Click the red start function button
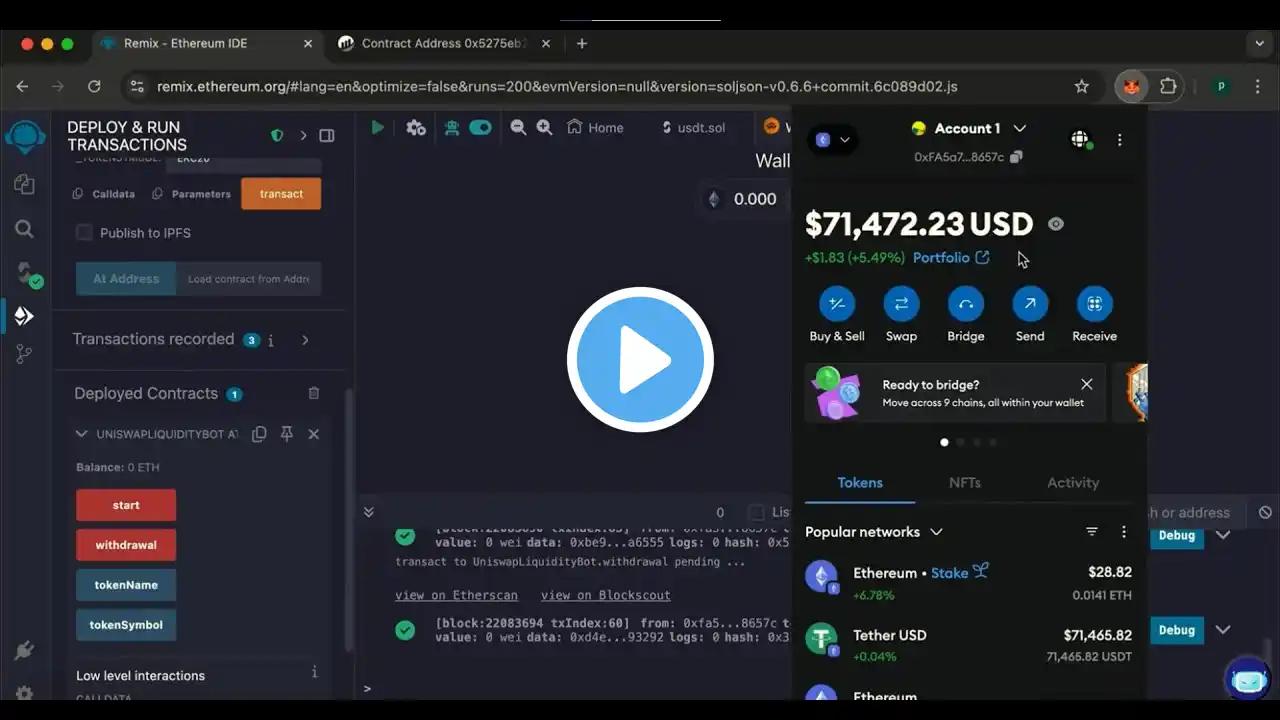1280x720 pixels. tap(126, 505)
